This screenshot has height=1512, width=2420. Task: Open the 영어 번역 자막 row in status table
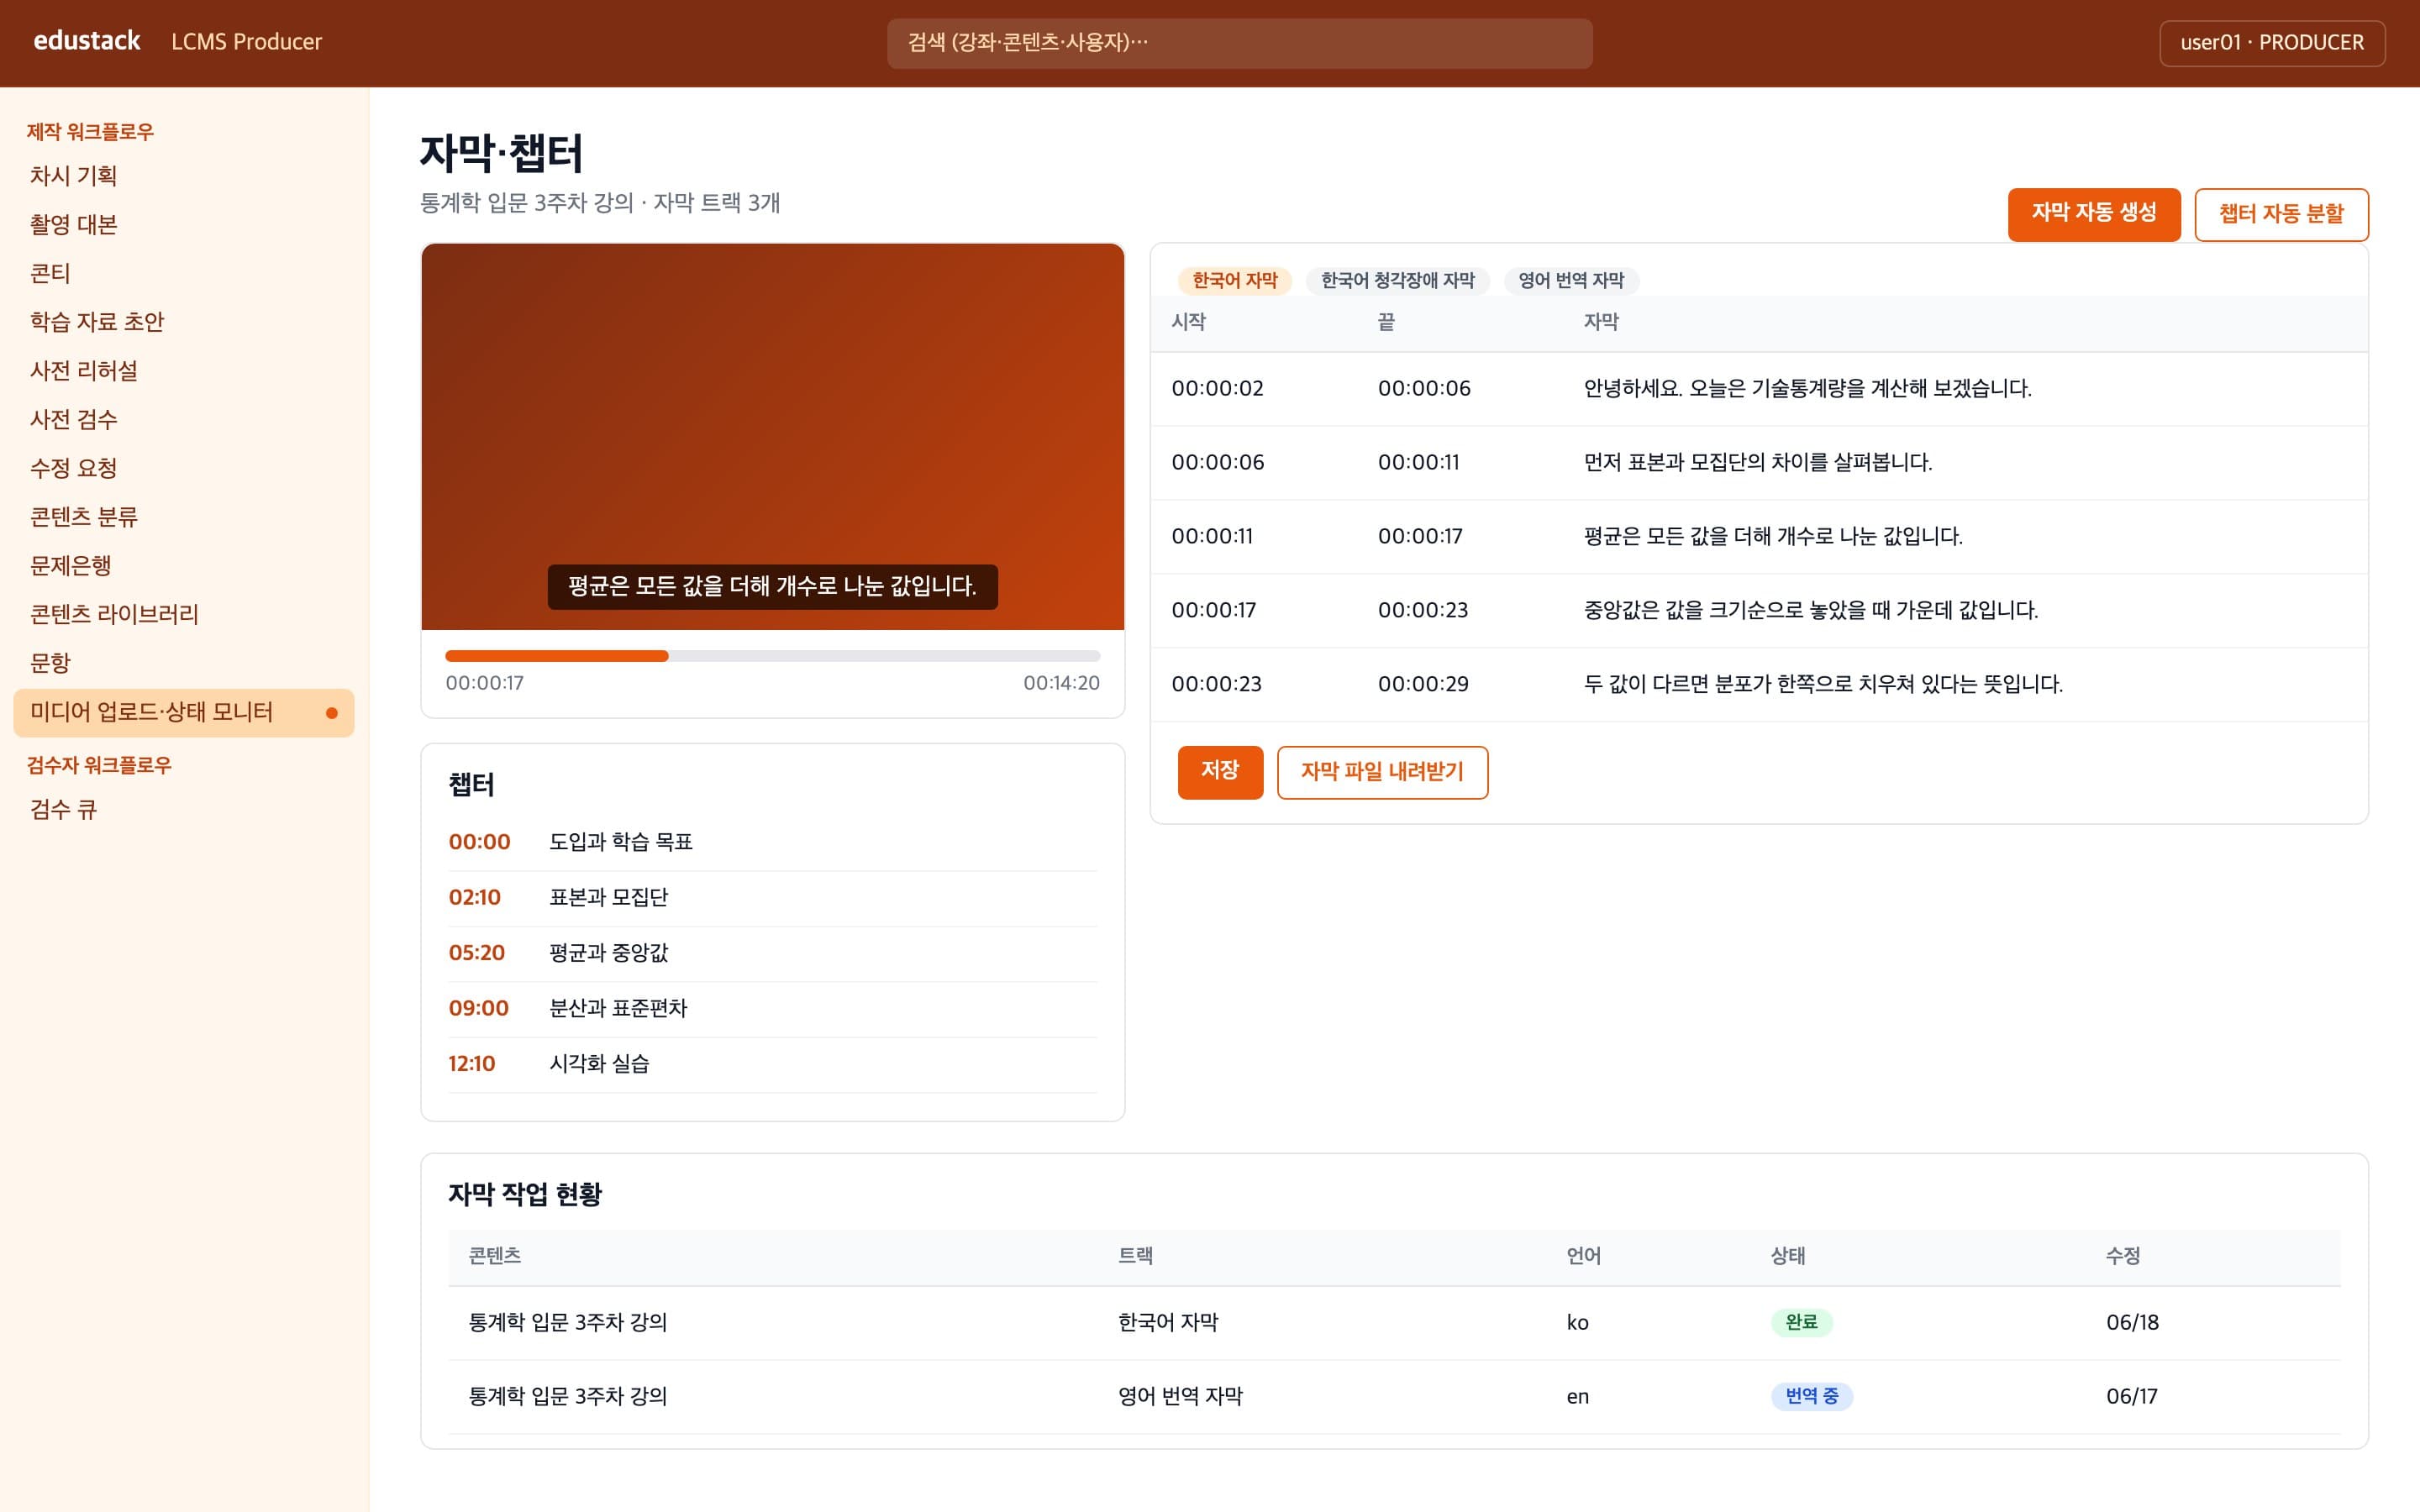pyautogui.click(x=1394, y=1397)
